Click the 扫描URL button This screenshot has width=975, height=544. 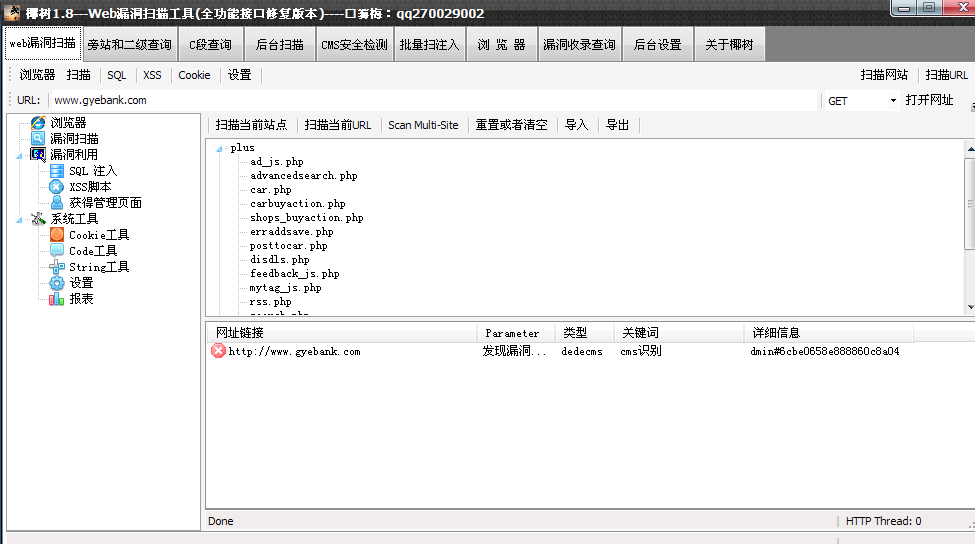point(946,75)
